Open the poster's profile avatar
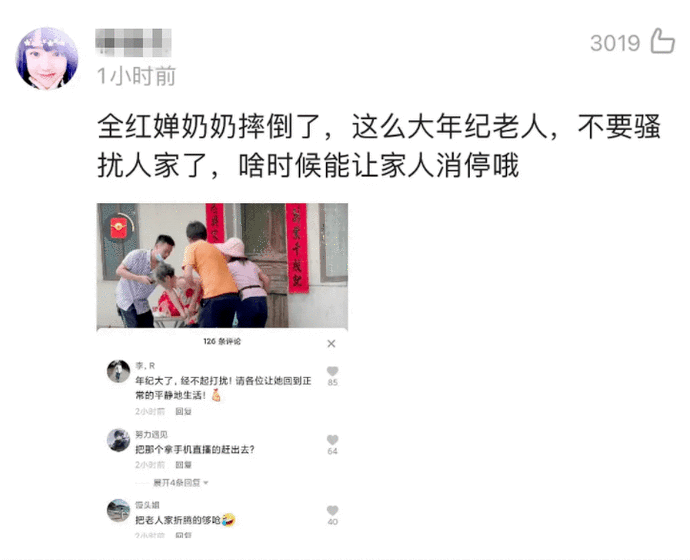Screen dimensions: 690x560 point(46,58)
